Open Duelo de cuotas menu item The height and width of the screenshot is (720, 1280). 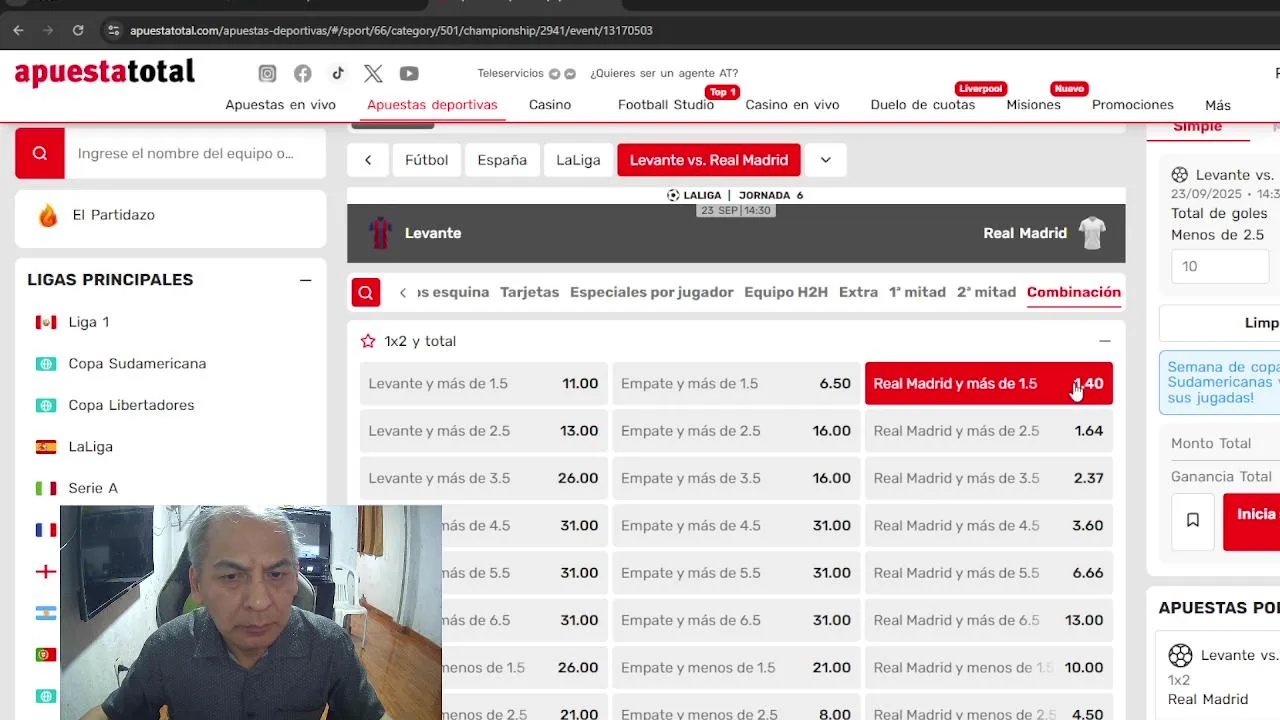923,105
